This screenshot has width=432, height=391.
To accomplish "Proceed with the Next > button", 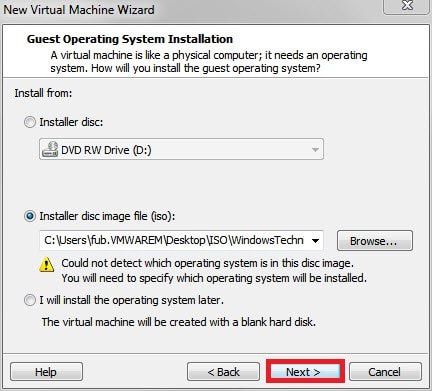I will click(305, 372).
